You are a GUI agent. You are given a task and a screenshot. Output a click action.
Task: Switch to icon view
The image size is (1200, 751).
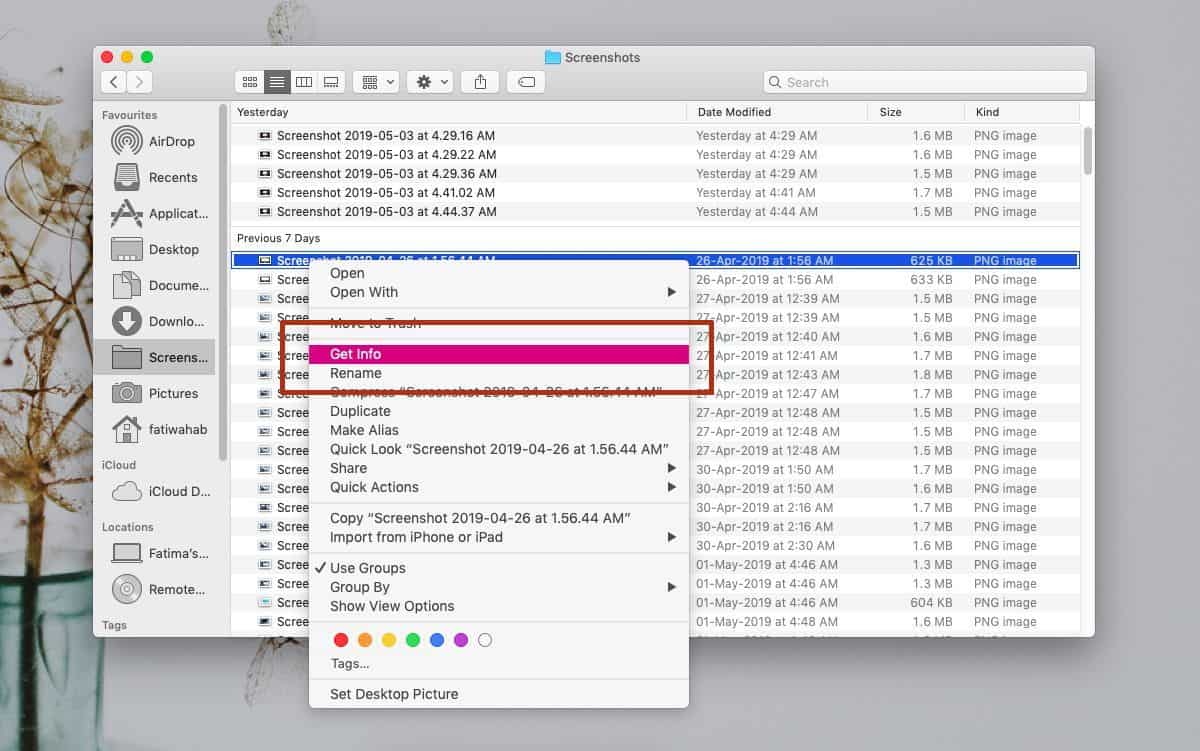point(250,82)
